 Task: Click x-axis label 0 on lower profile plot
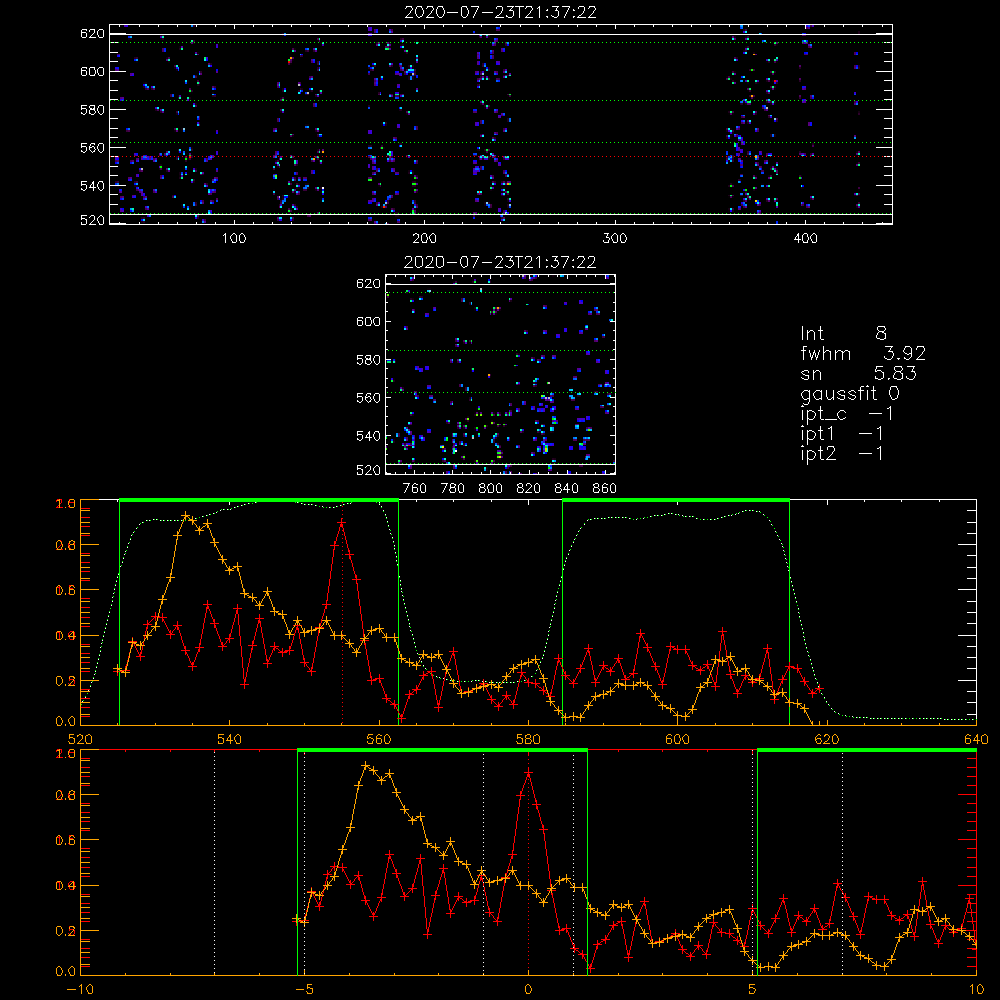[x=528, y=989]
